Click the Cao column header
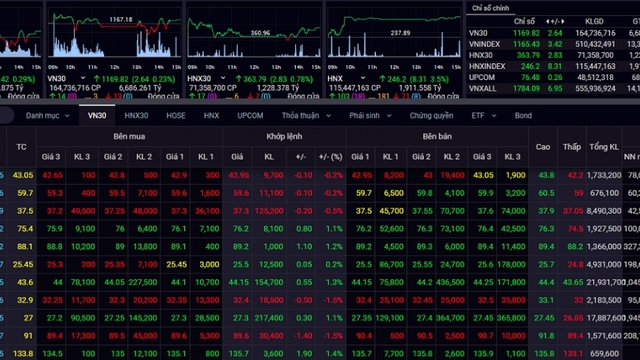This screenshot has width=640, height=360. click(x=543, y=147)
